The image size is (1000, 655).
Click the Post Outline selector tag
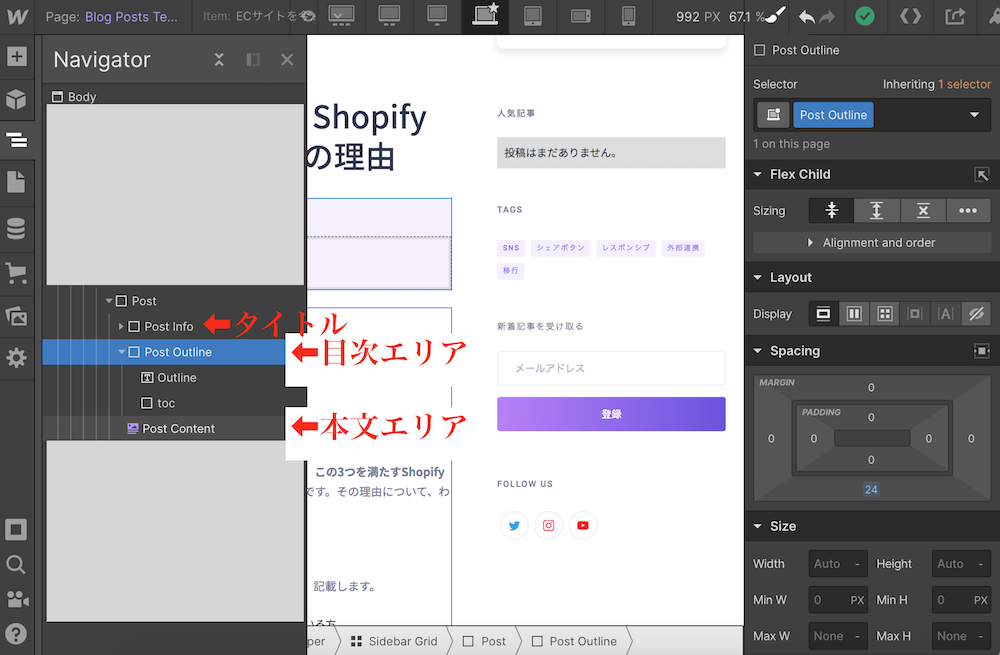coord(833,115)
